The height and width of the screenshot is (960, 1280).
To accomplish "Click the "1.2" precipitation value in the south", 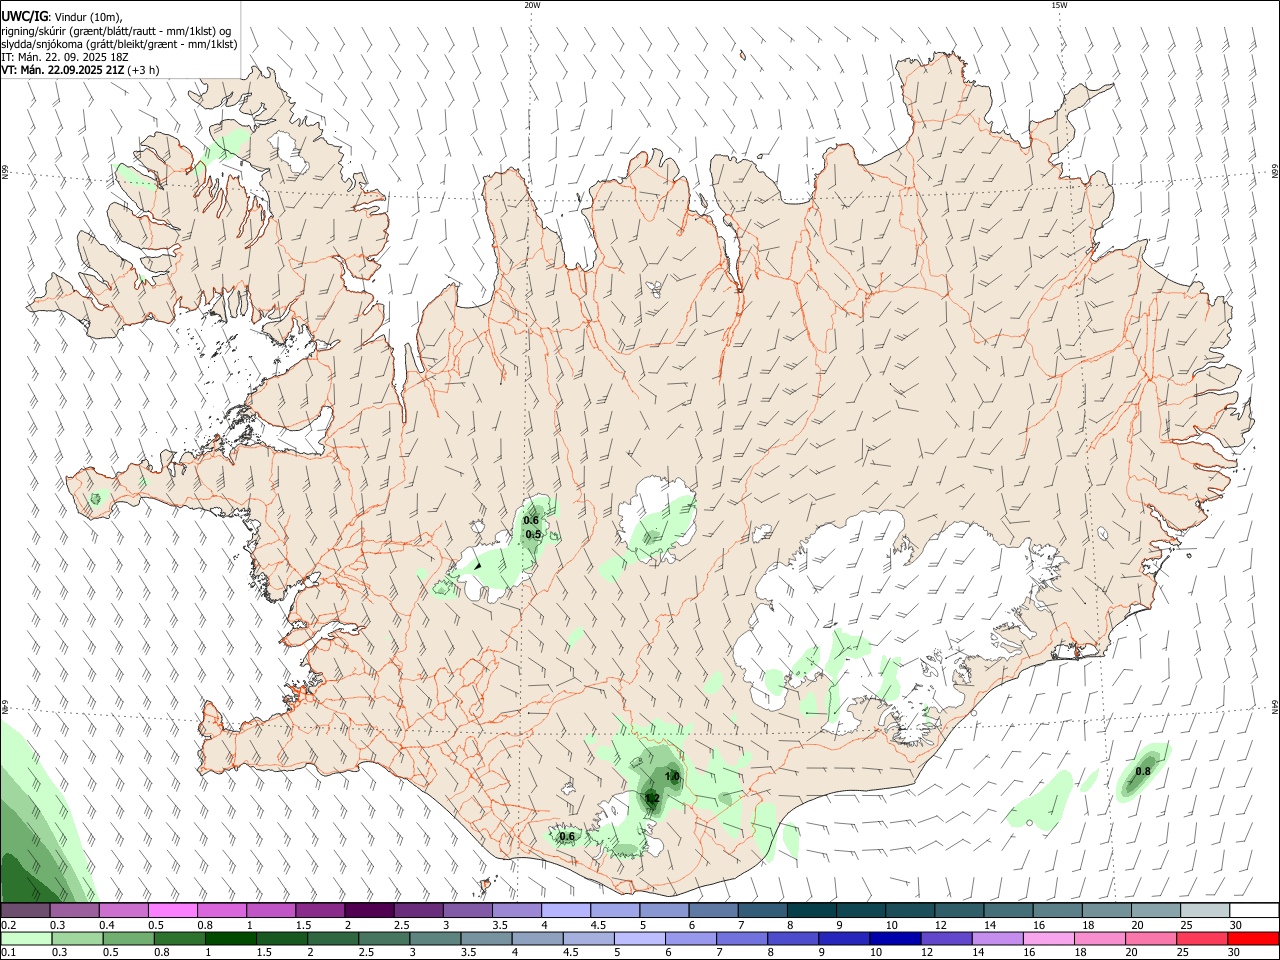I will pos(652,797).
